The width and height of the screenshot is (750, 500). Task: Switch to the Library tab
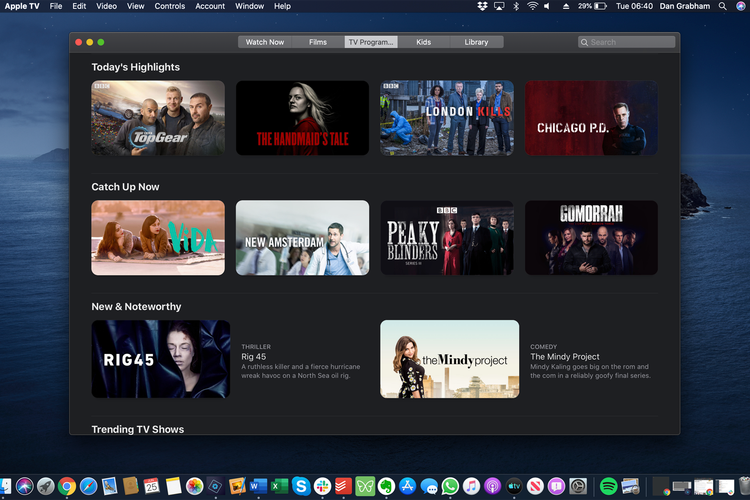point(476,42)
